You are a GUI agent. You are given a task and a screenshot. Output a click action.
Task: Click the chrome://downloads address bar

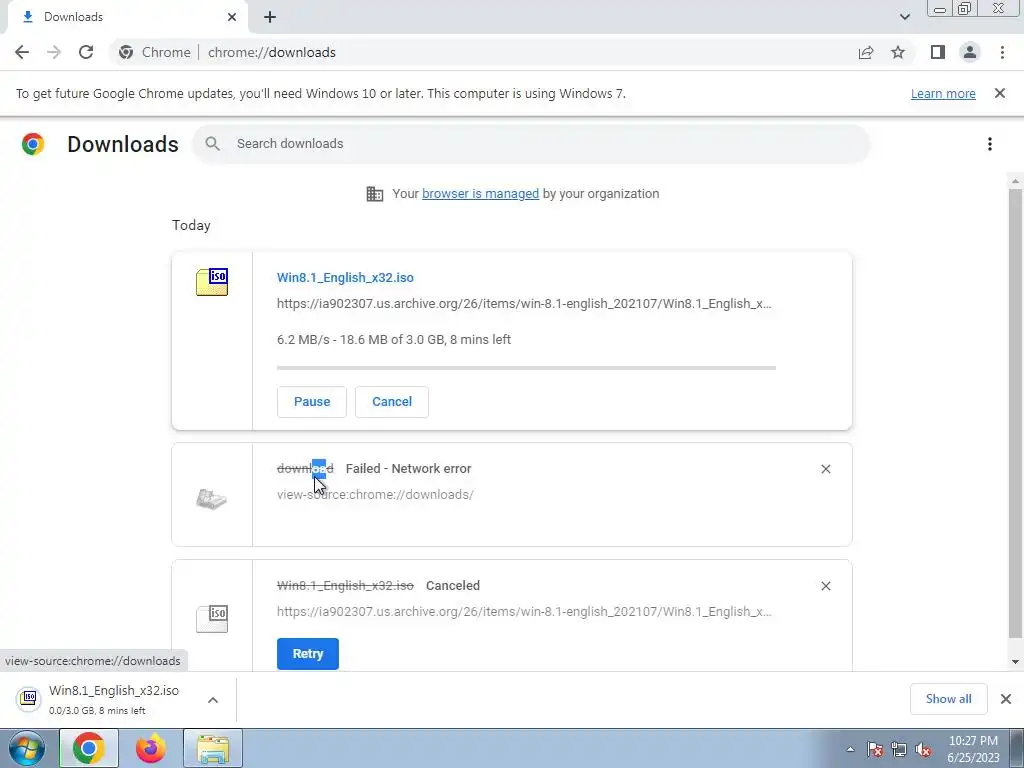pyautogui.click(x=272, y=52)
